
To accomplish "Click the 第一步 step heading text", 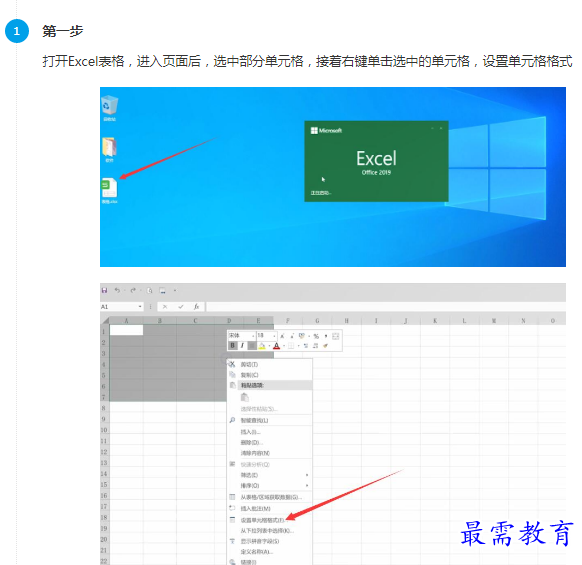I will [63, 31].
